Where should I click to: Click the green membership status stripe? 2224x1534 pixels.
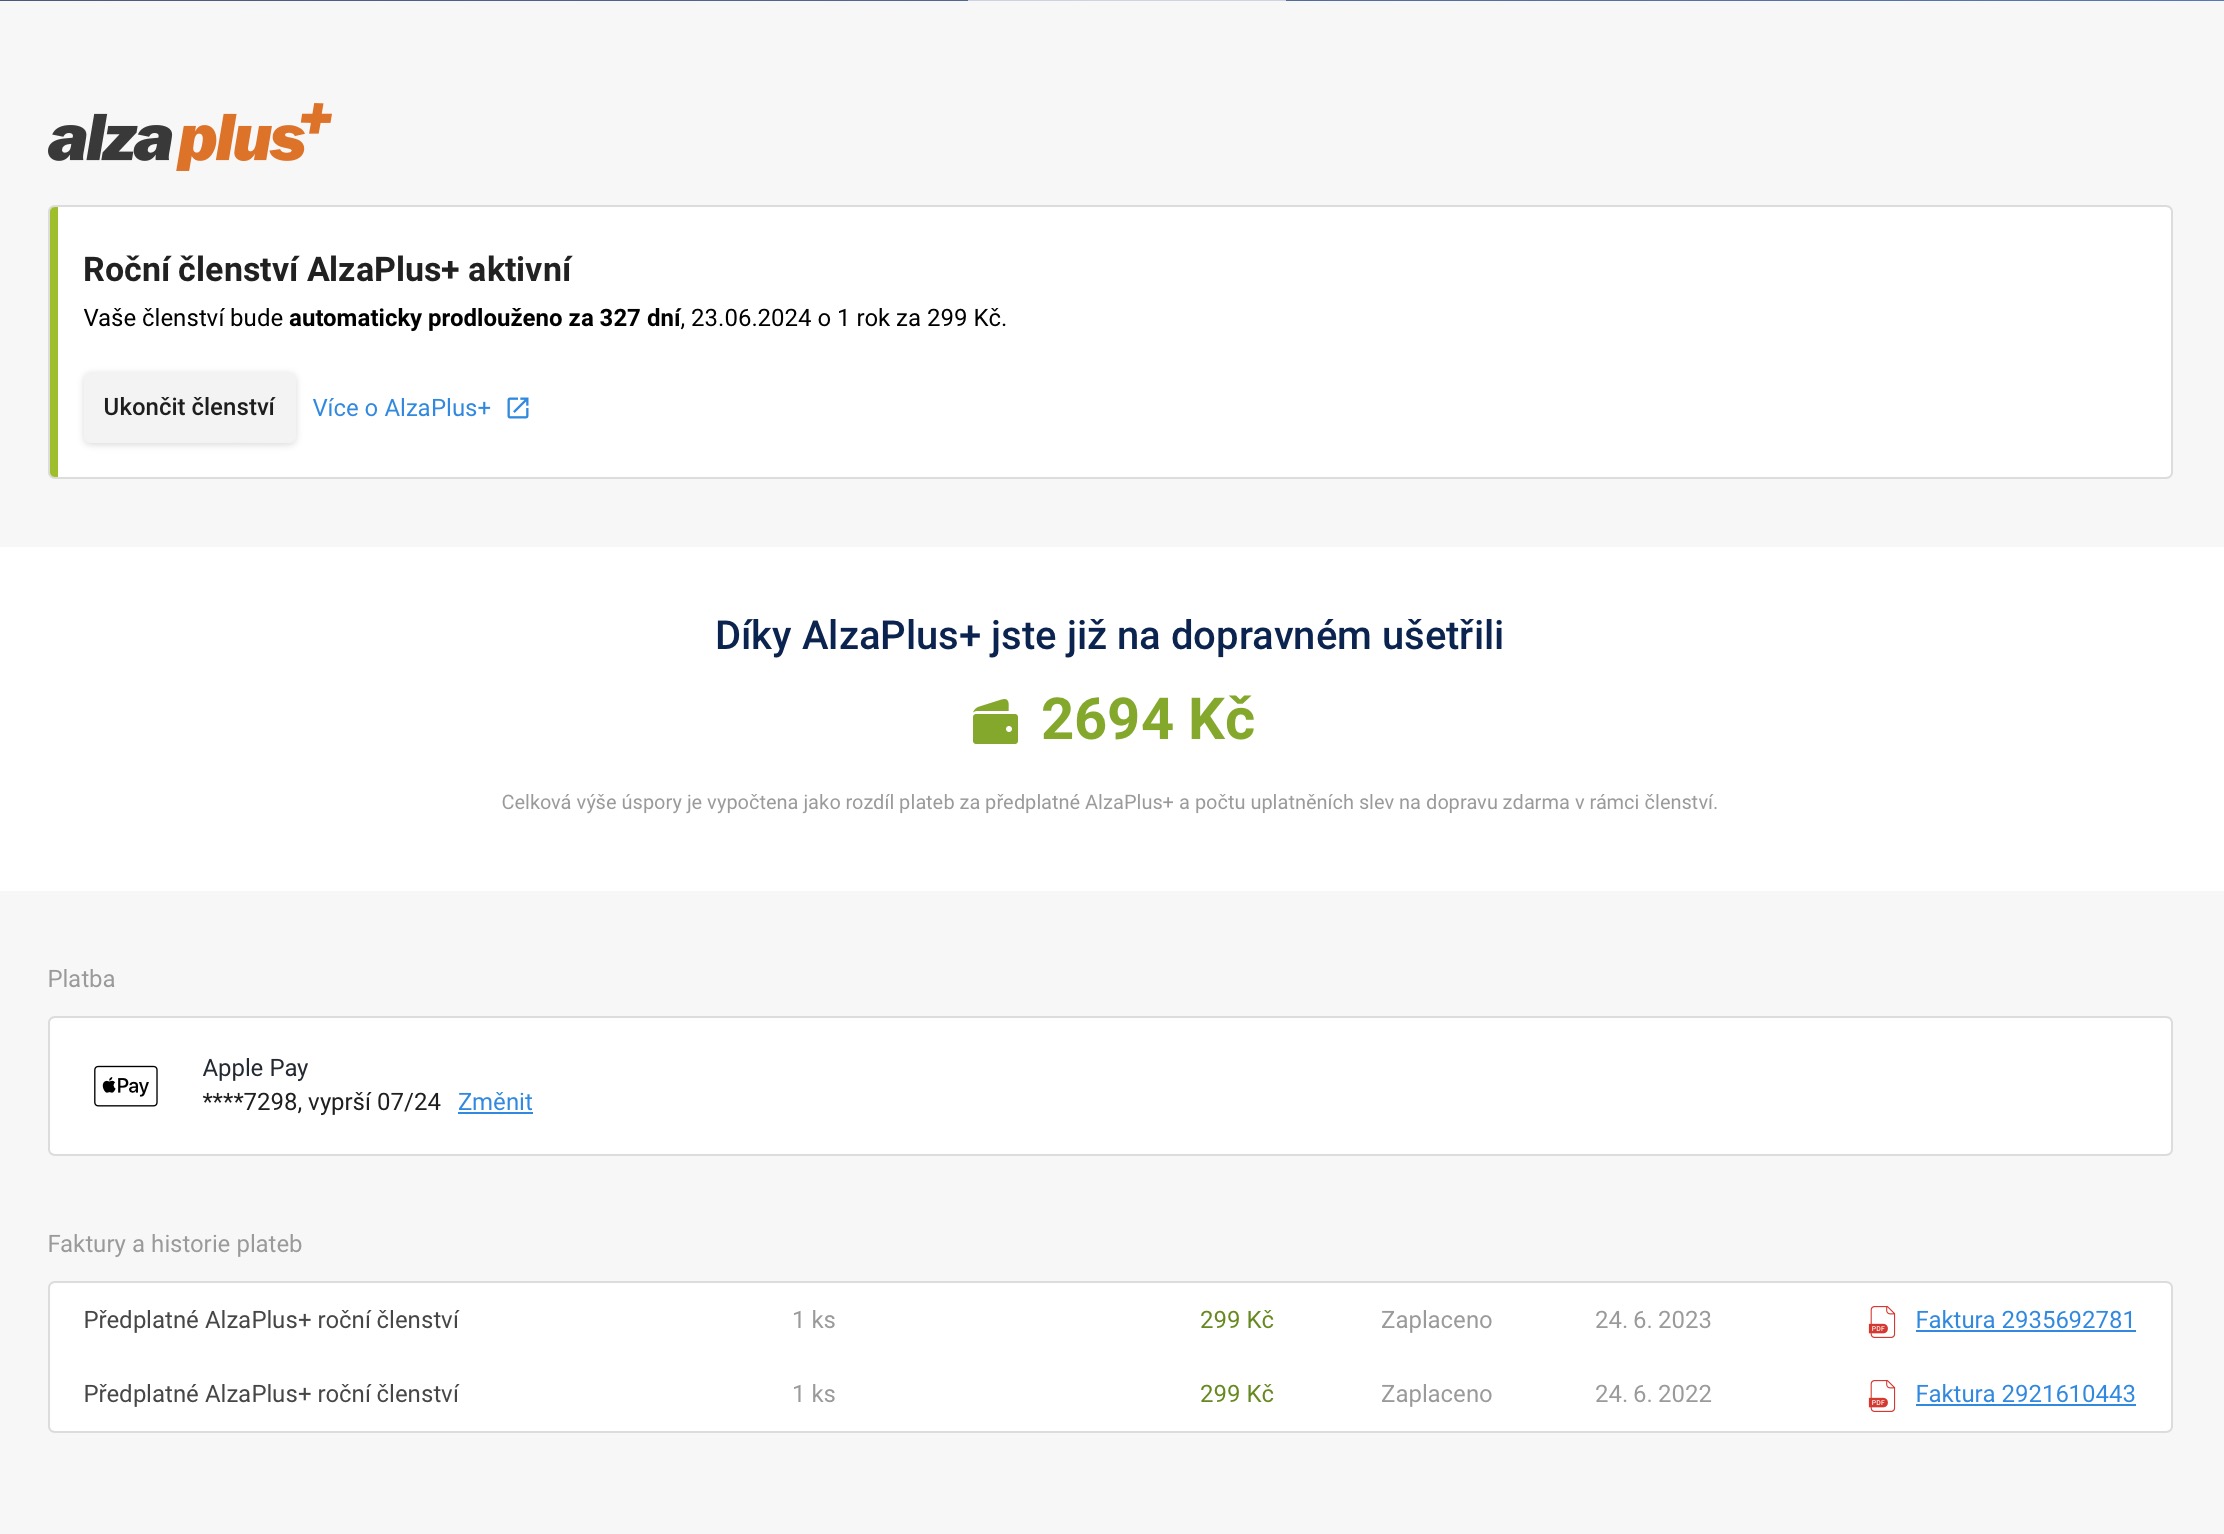point(53,342)
